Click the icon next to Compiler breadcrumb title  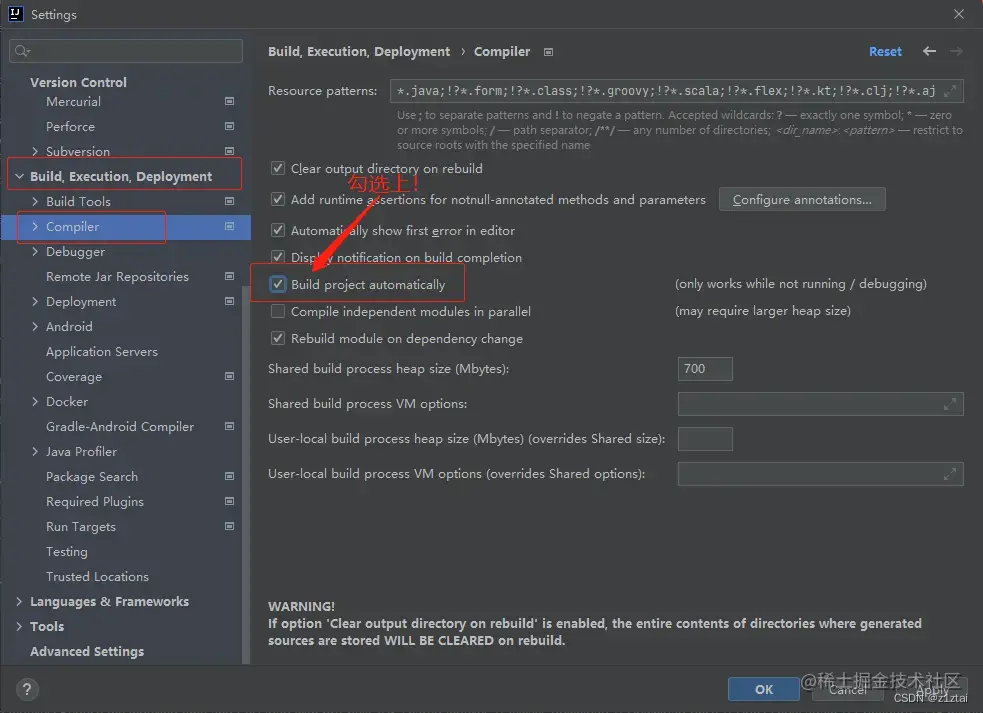tap(549, 52)
